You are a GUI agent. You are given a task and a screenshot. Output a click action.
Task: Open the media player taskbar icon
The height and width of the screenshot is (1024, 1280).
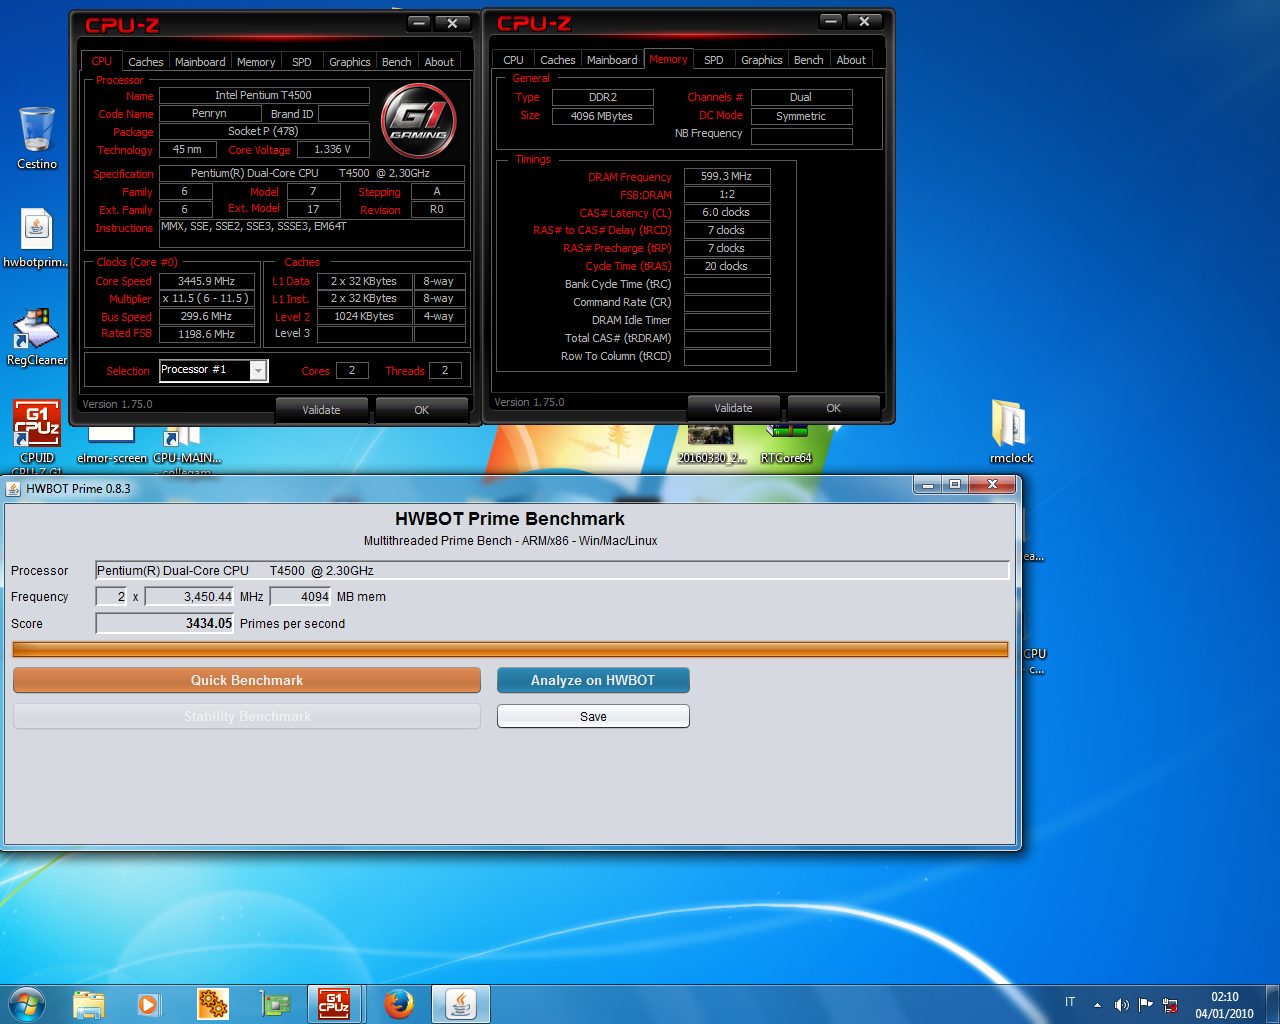pyautogui.click(x=150, y=1004)
